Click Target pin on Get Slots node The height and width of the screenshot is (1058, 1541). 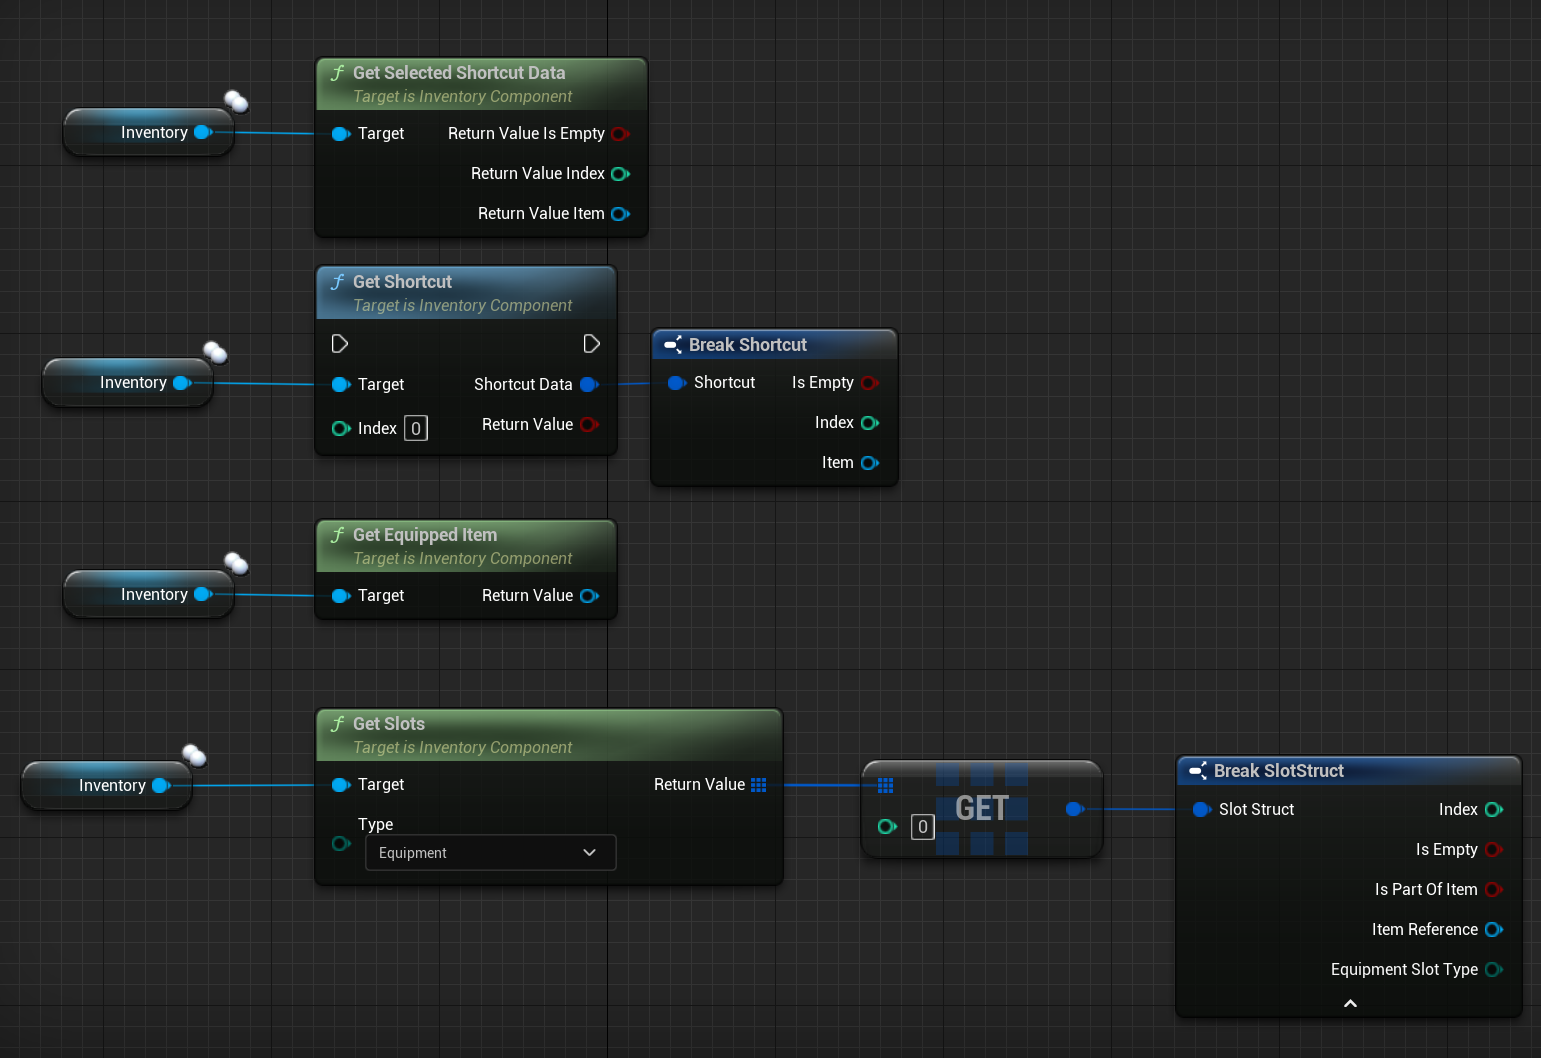(x=340, y=785)
